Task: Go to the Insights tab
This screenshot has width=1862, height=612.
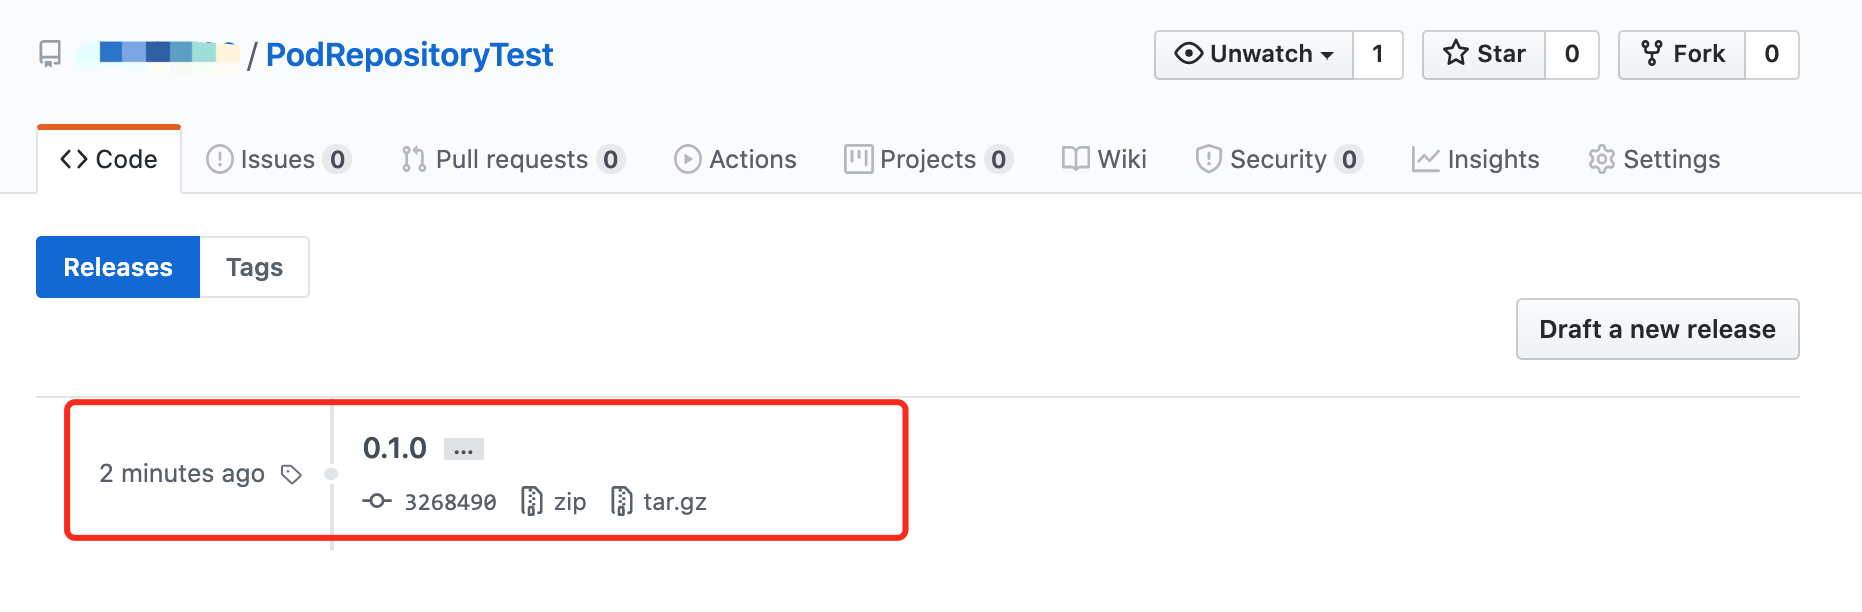Action: point(1475,159)
